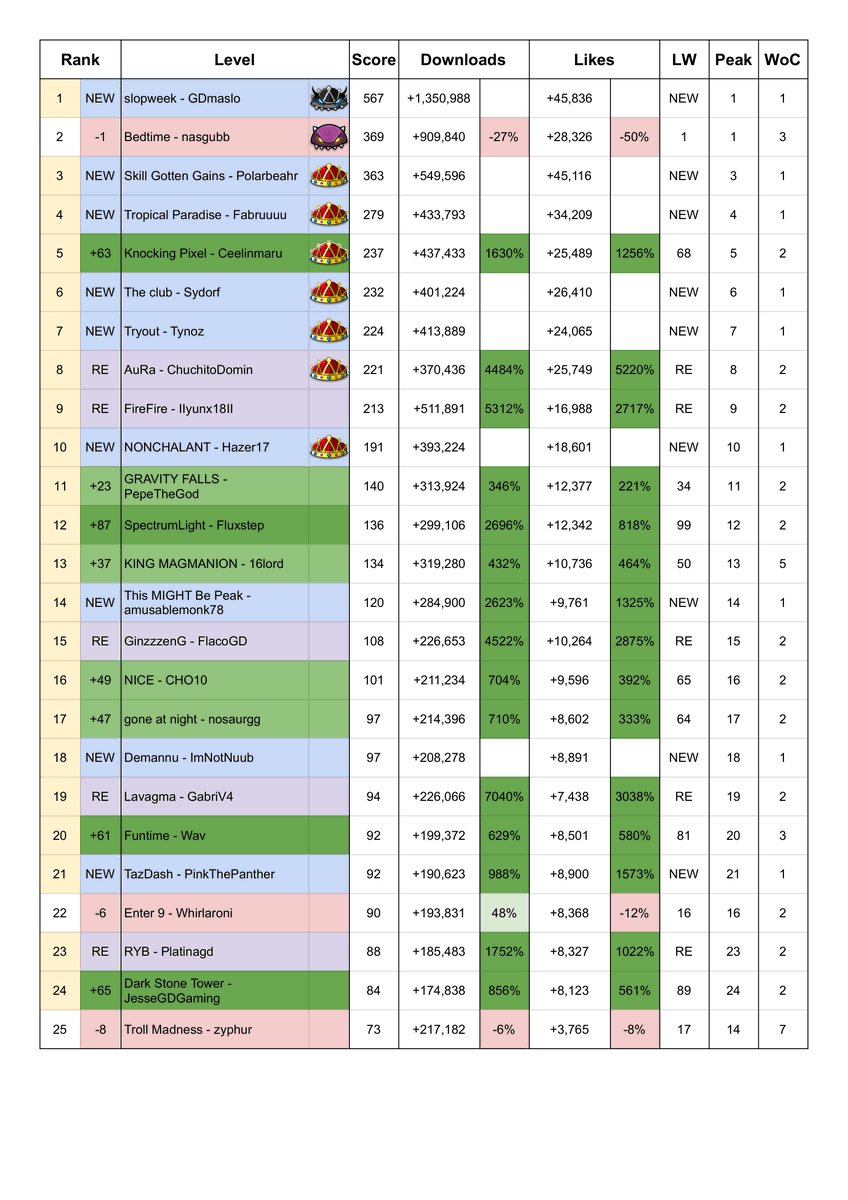The width and height of the screenshot is (848, 1200).
Task: Click the 5312% downloads change for FireFire
Action: pos(504,408)
